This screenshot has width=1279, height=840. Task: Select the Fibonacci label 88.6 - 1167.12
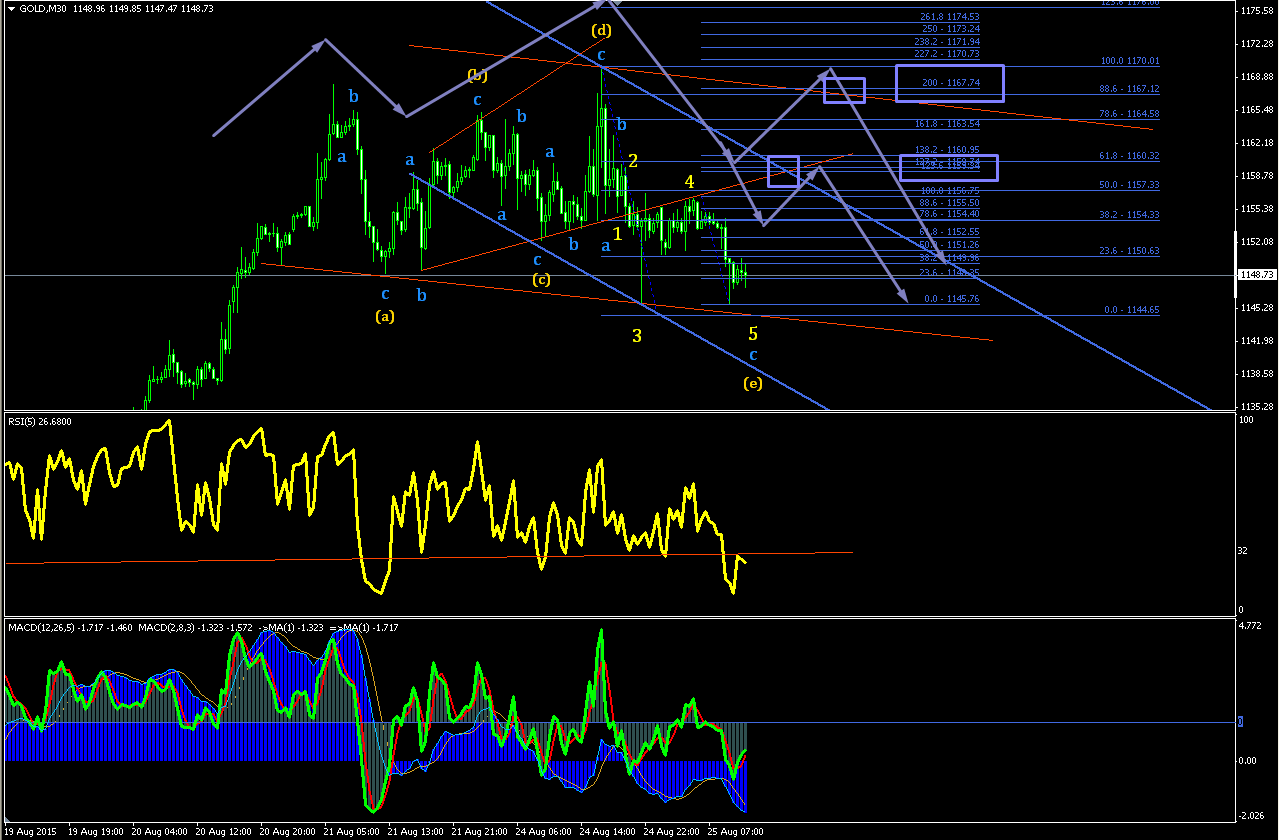coord(1129,89)
